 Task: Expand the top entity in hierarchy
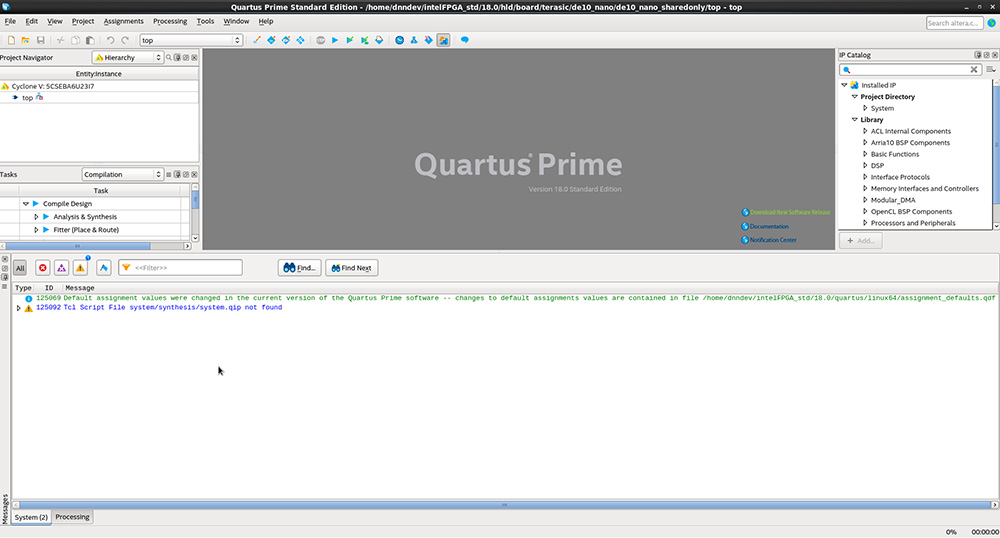(x=15, y=98)
